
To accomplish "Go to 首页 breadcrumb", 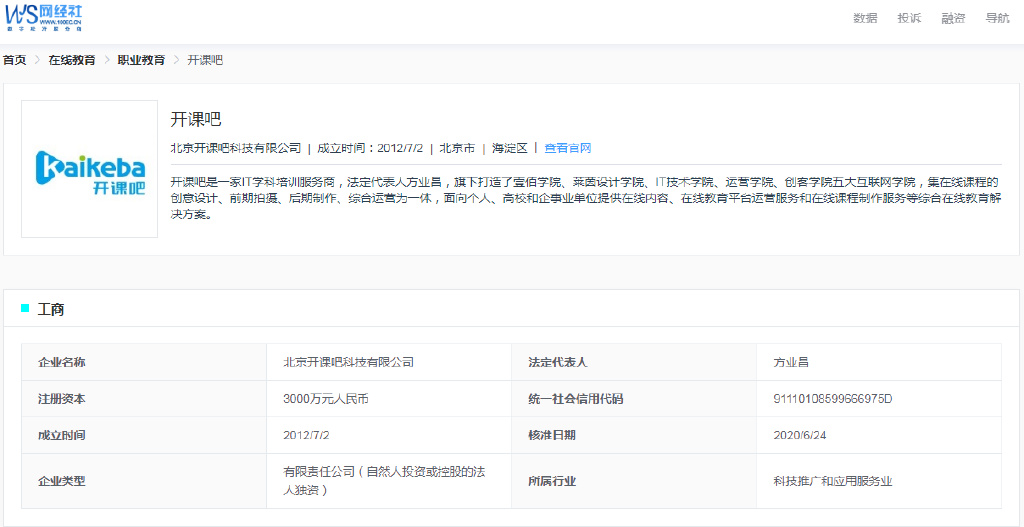I will pos(14,60).
